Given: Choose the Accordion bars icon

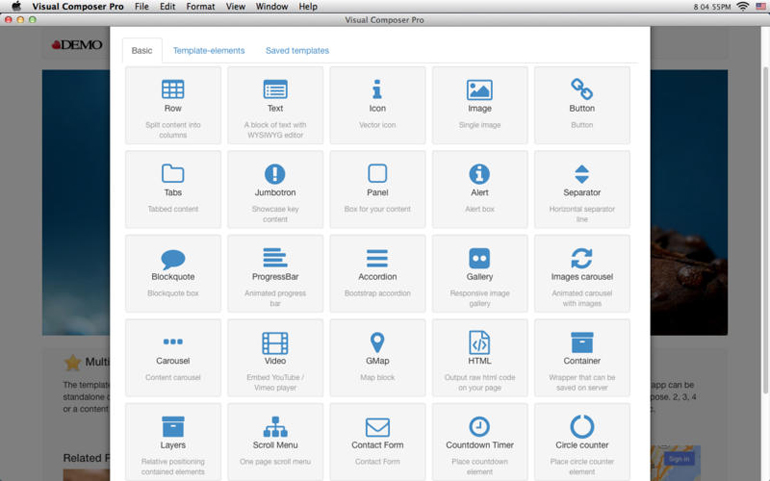Looking at the screenshot, I should (377, 258).
